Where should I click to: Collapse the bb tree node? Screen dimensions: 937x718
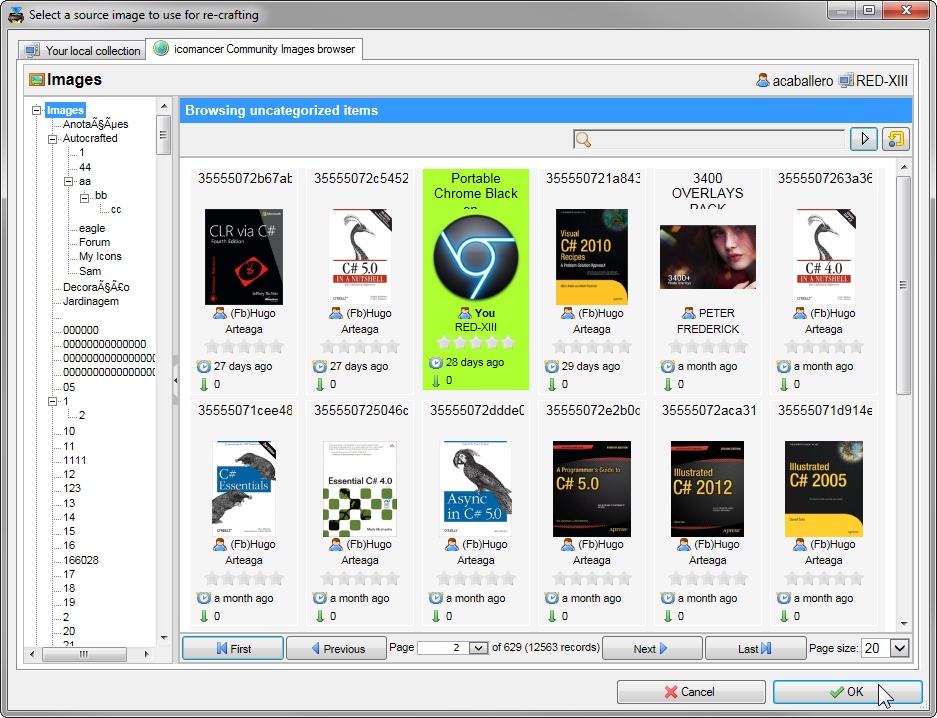[85, 196]
